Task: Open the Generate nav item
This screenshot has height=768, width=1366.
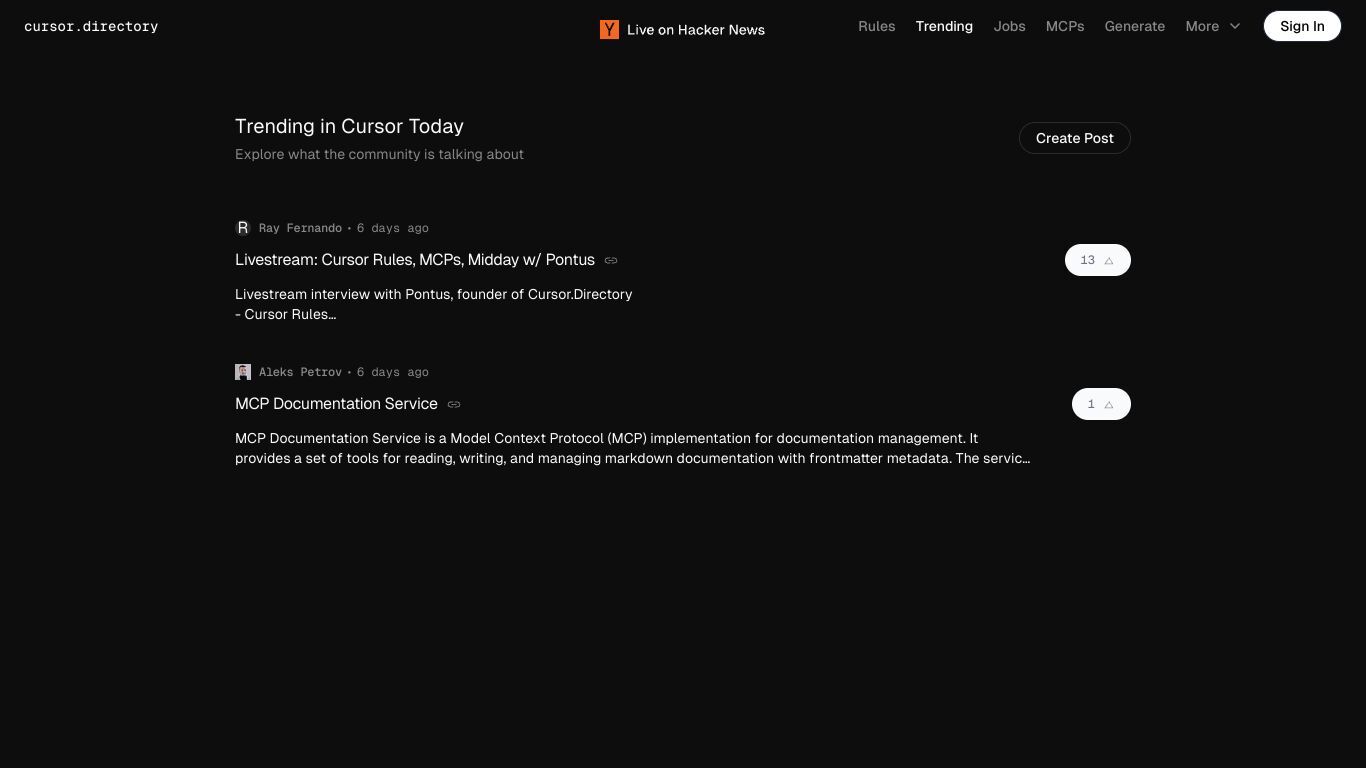Action: (1135, 26)
